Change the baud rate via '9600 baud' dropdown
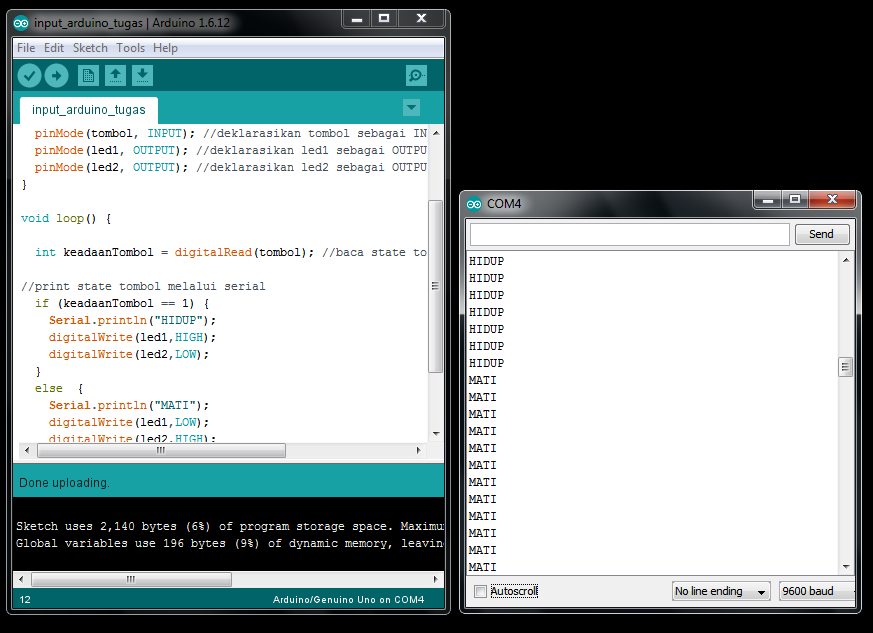The image size is (873, 633). 816,590
